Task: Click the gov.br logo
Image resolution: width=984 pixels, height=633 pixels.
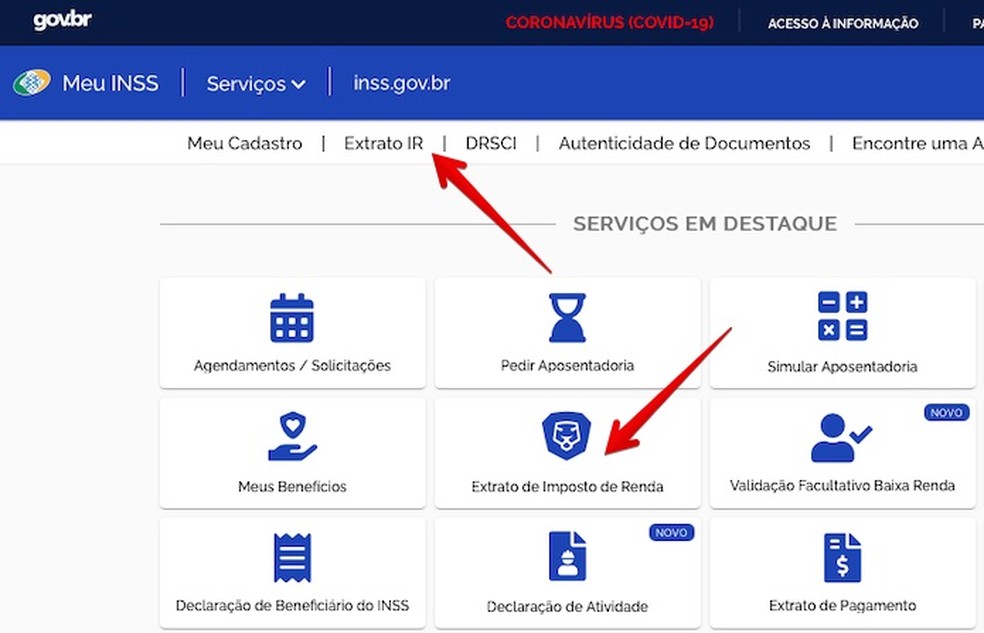Action: [63, 20]
